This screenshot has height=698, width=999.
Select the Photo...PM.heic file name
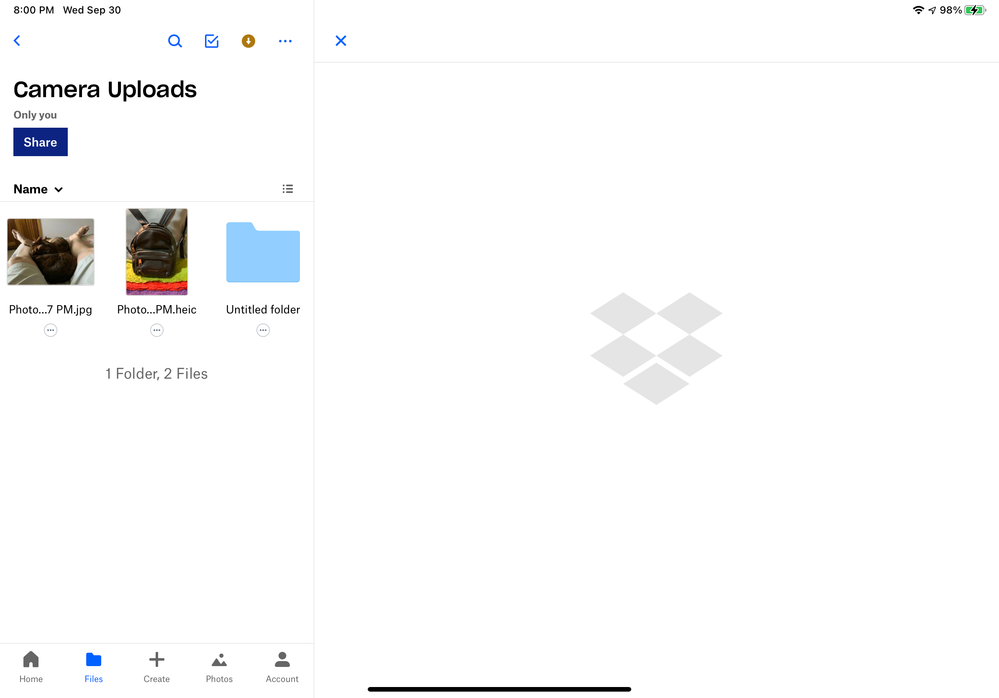(157, 310)
